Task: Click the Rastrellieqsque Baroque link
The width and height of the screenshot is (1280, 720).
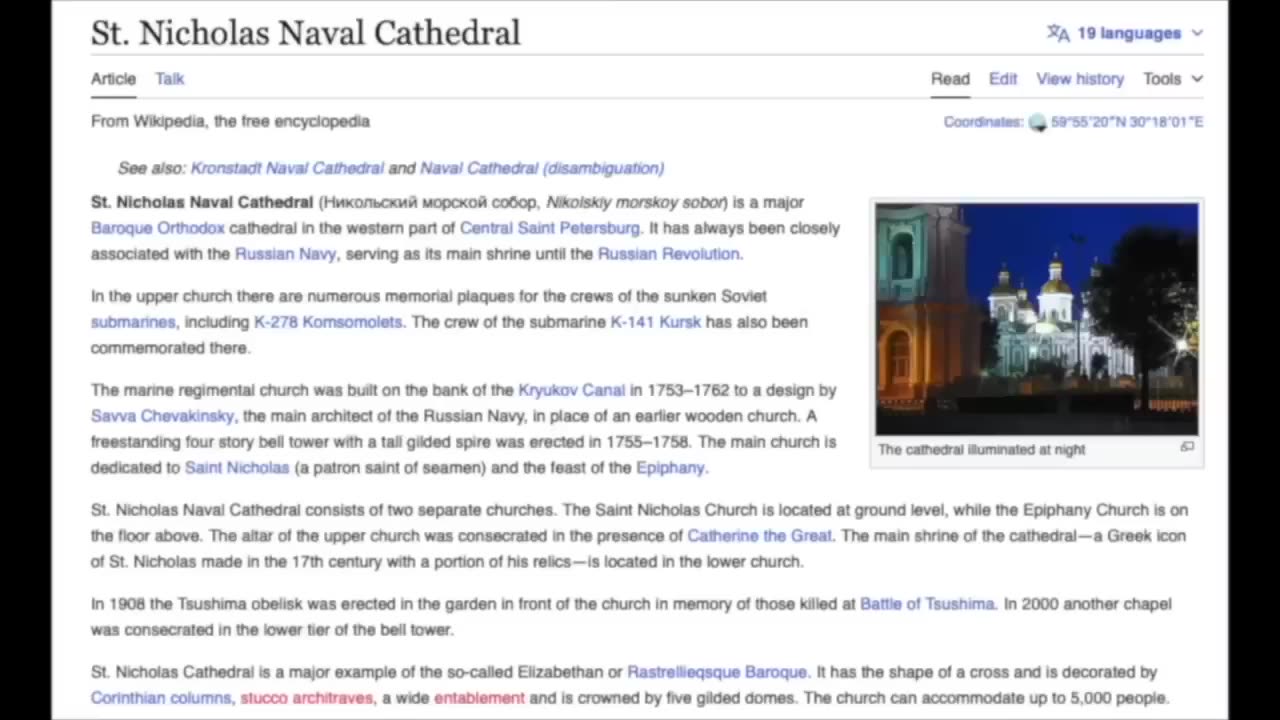Action: [717, 672]
